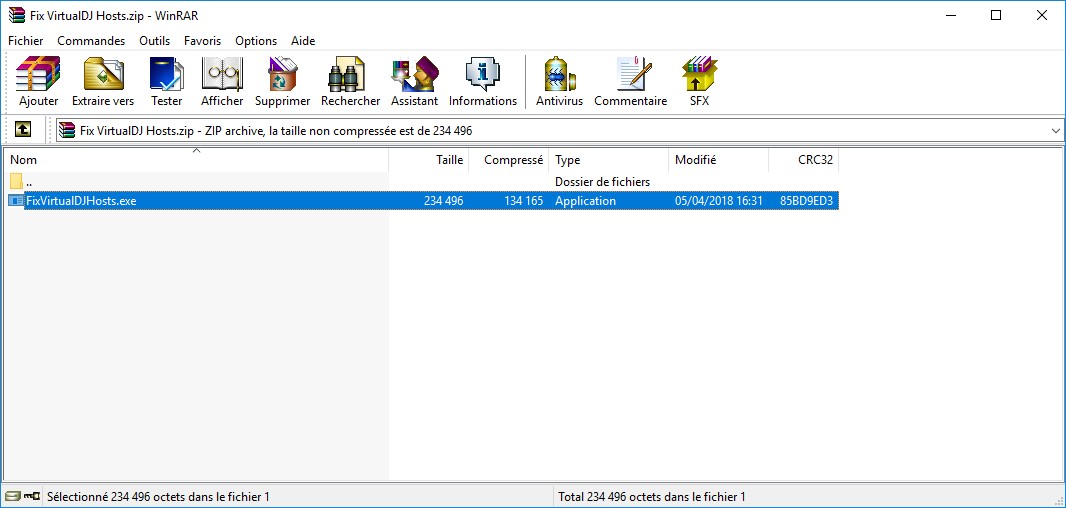Click the 'Dossier de fichiers' type cell
1066x508 pixels.
click(602, 182)
